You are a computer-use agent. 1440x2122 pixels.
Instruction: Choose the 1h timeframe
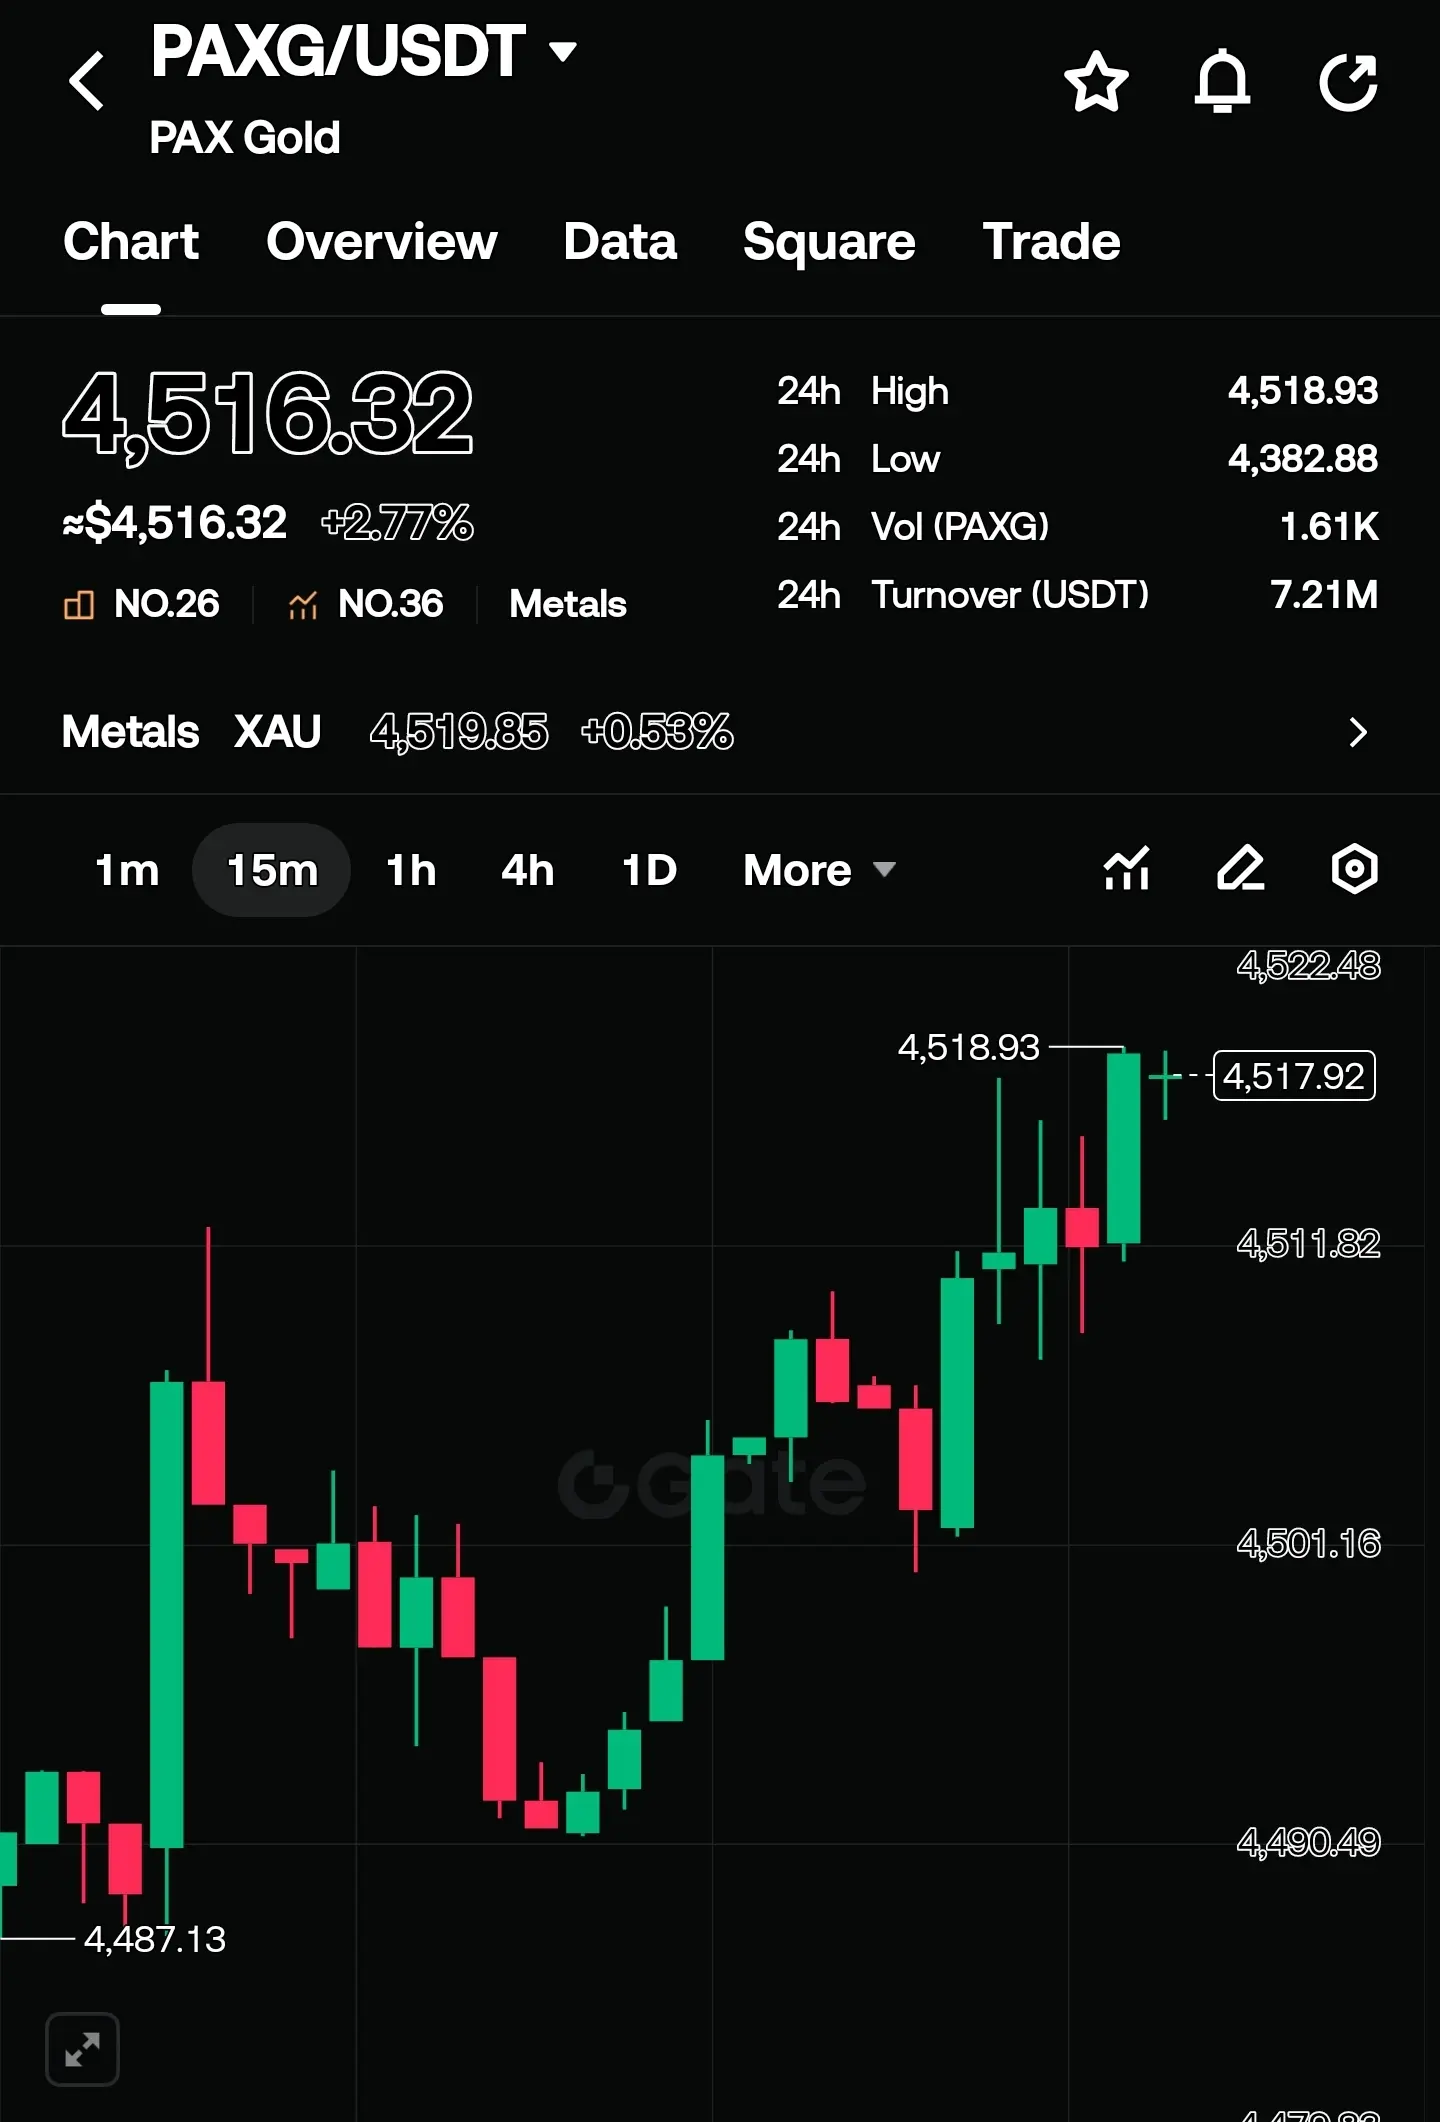click(411, 870)
